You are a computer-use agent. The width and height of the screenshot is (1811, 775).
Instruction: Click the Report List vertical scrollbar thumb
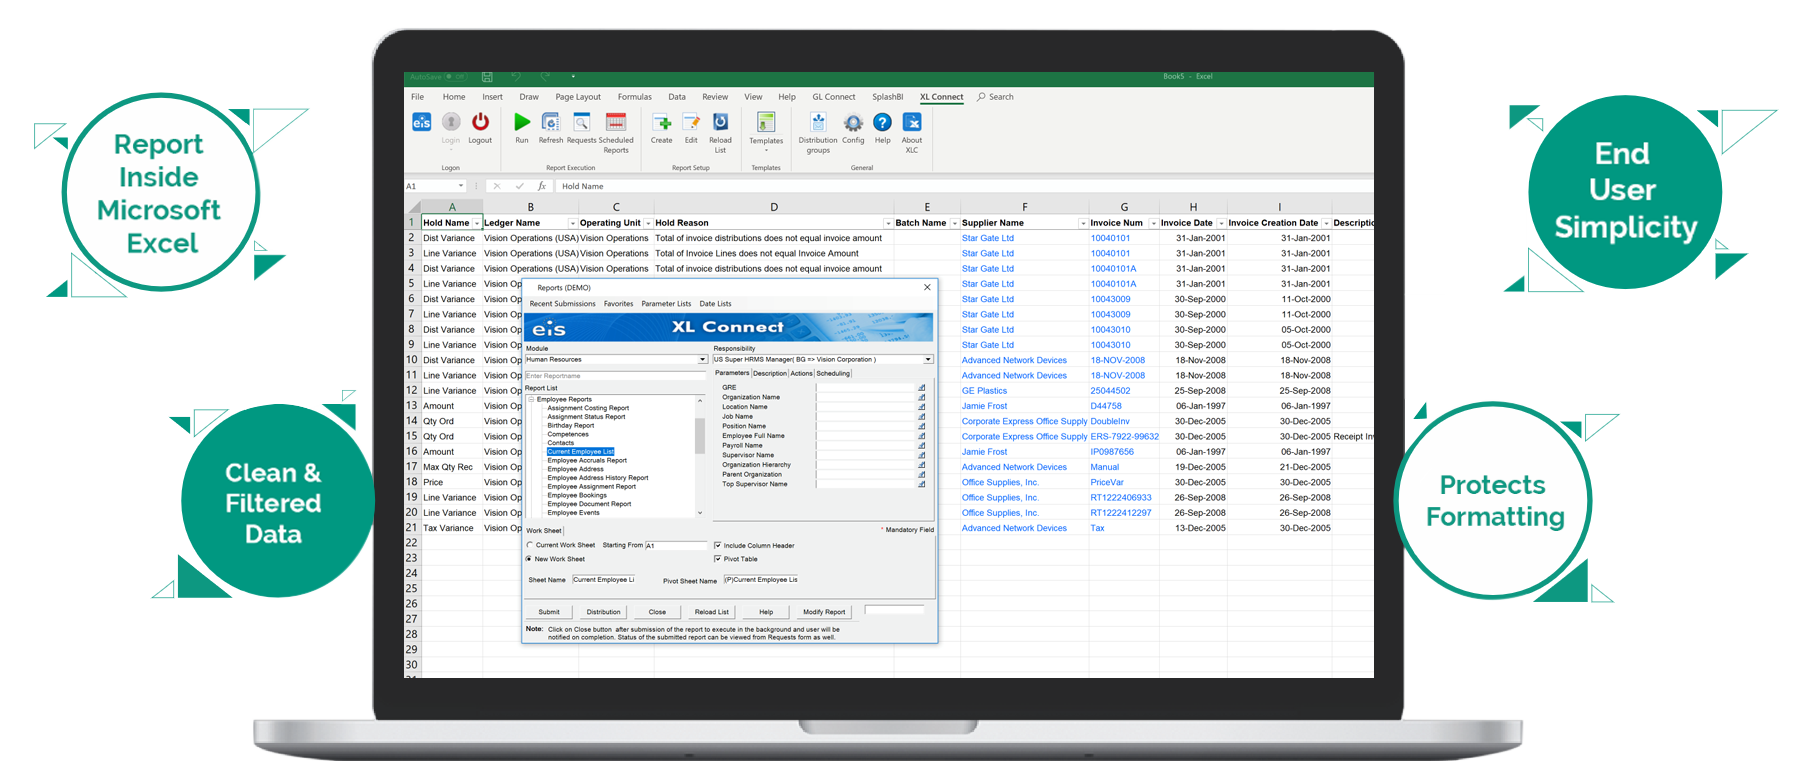700,435
